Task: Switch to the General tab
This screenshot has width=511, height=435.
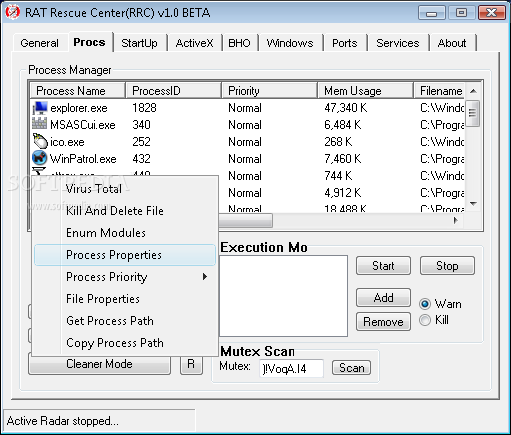Action: point(39,43)
